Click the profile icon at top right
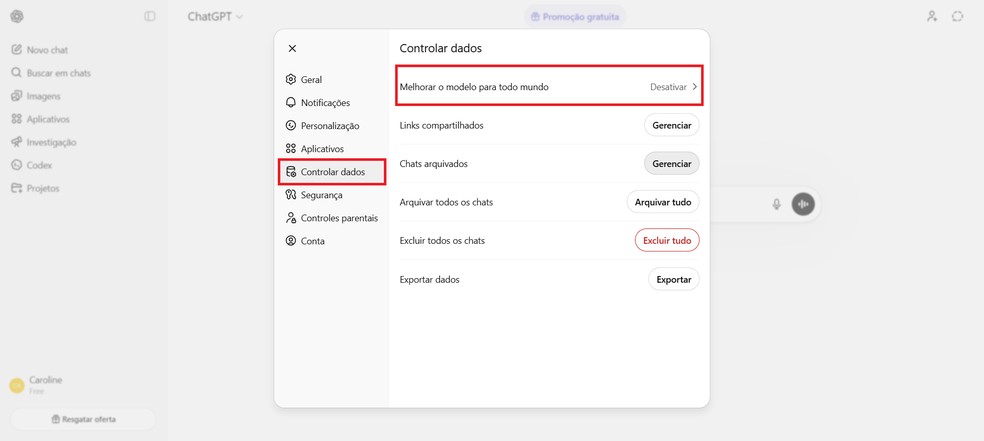The width and height of the screenshot is (984, 441). (932, 16)
